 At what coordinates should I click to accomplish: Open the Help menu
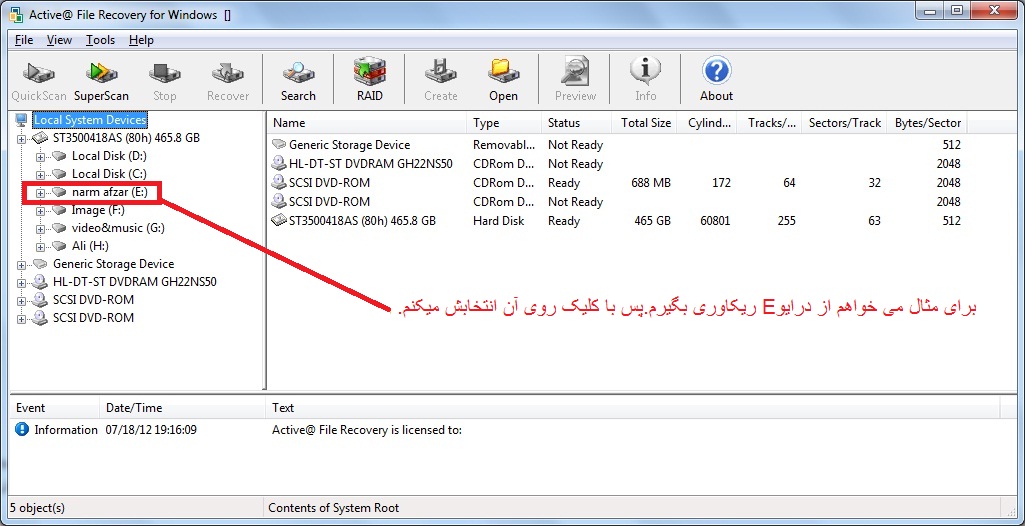(x=141, y=40)
